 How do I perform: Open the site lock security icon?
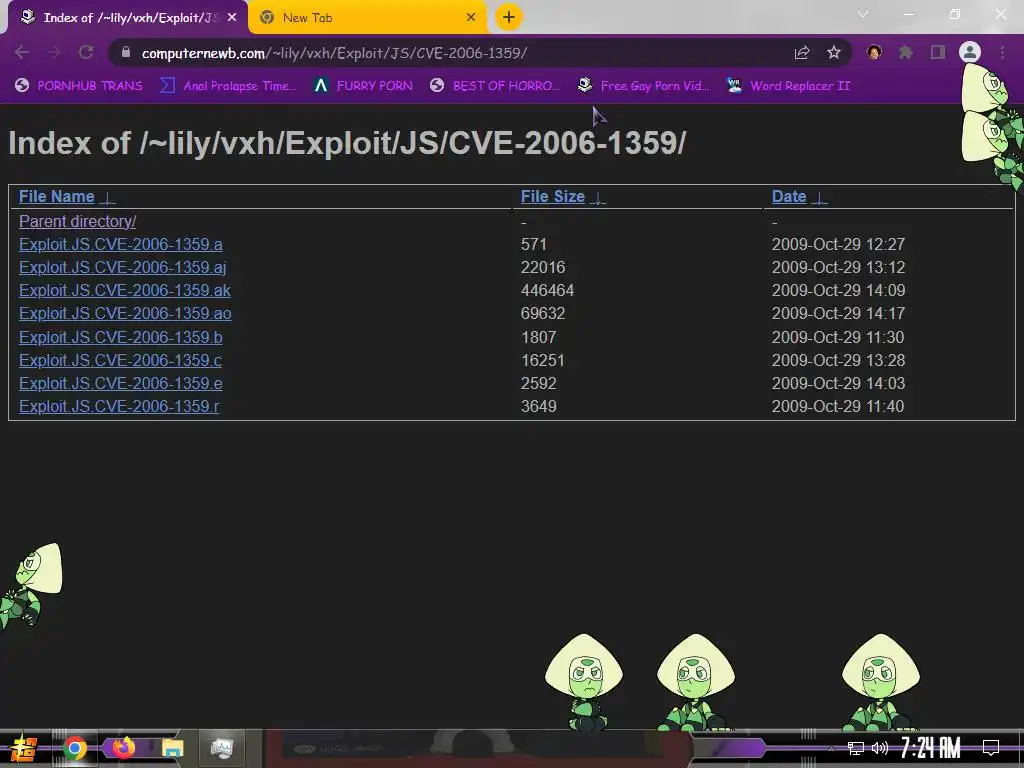[x=126, y=52]
